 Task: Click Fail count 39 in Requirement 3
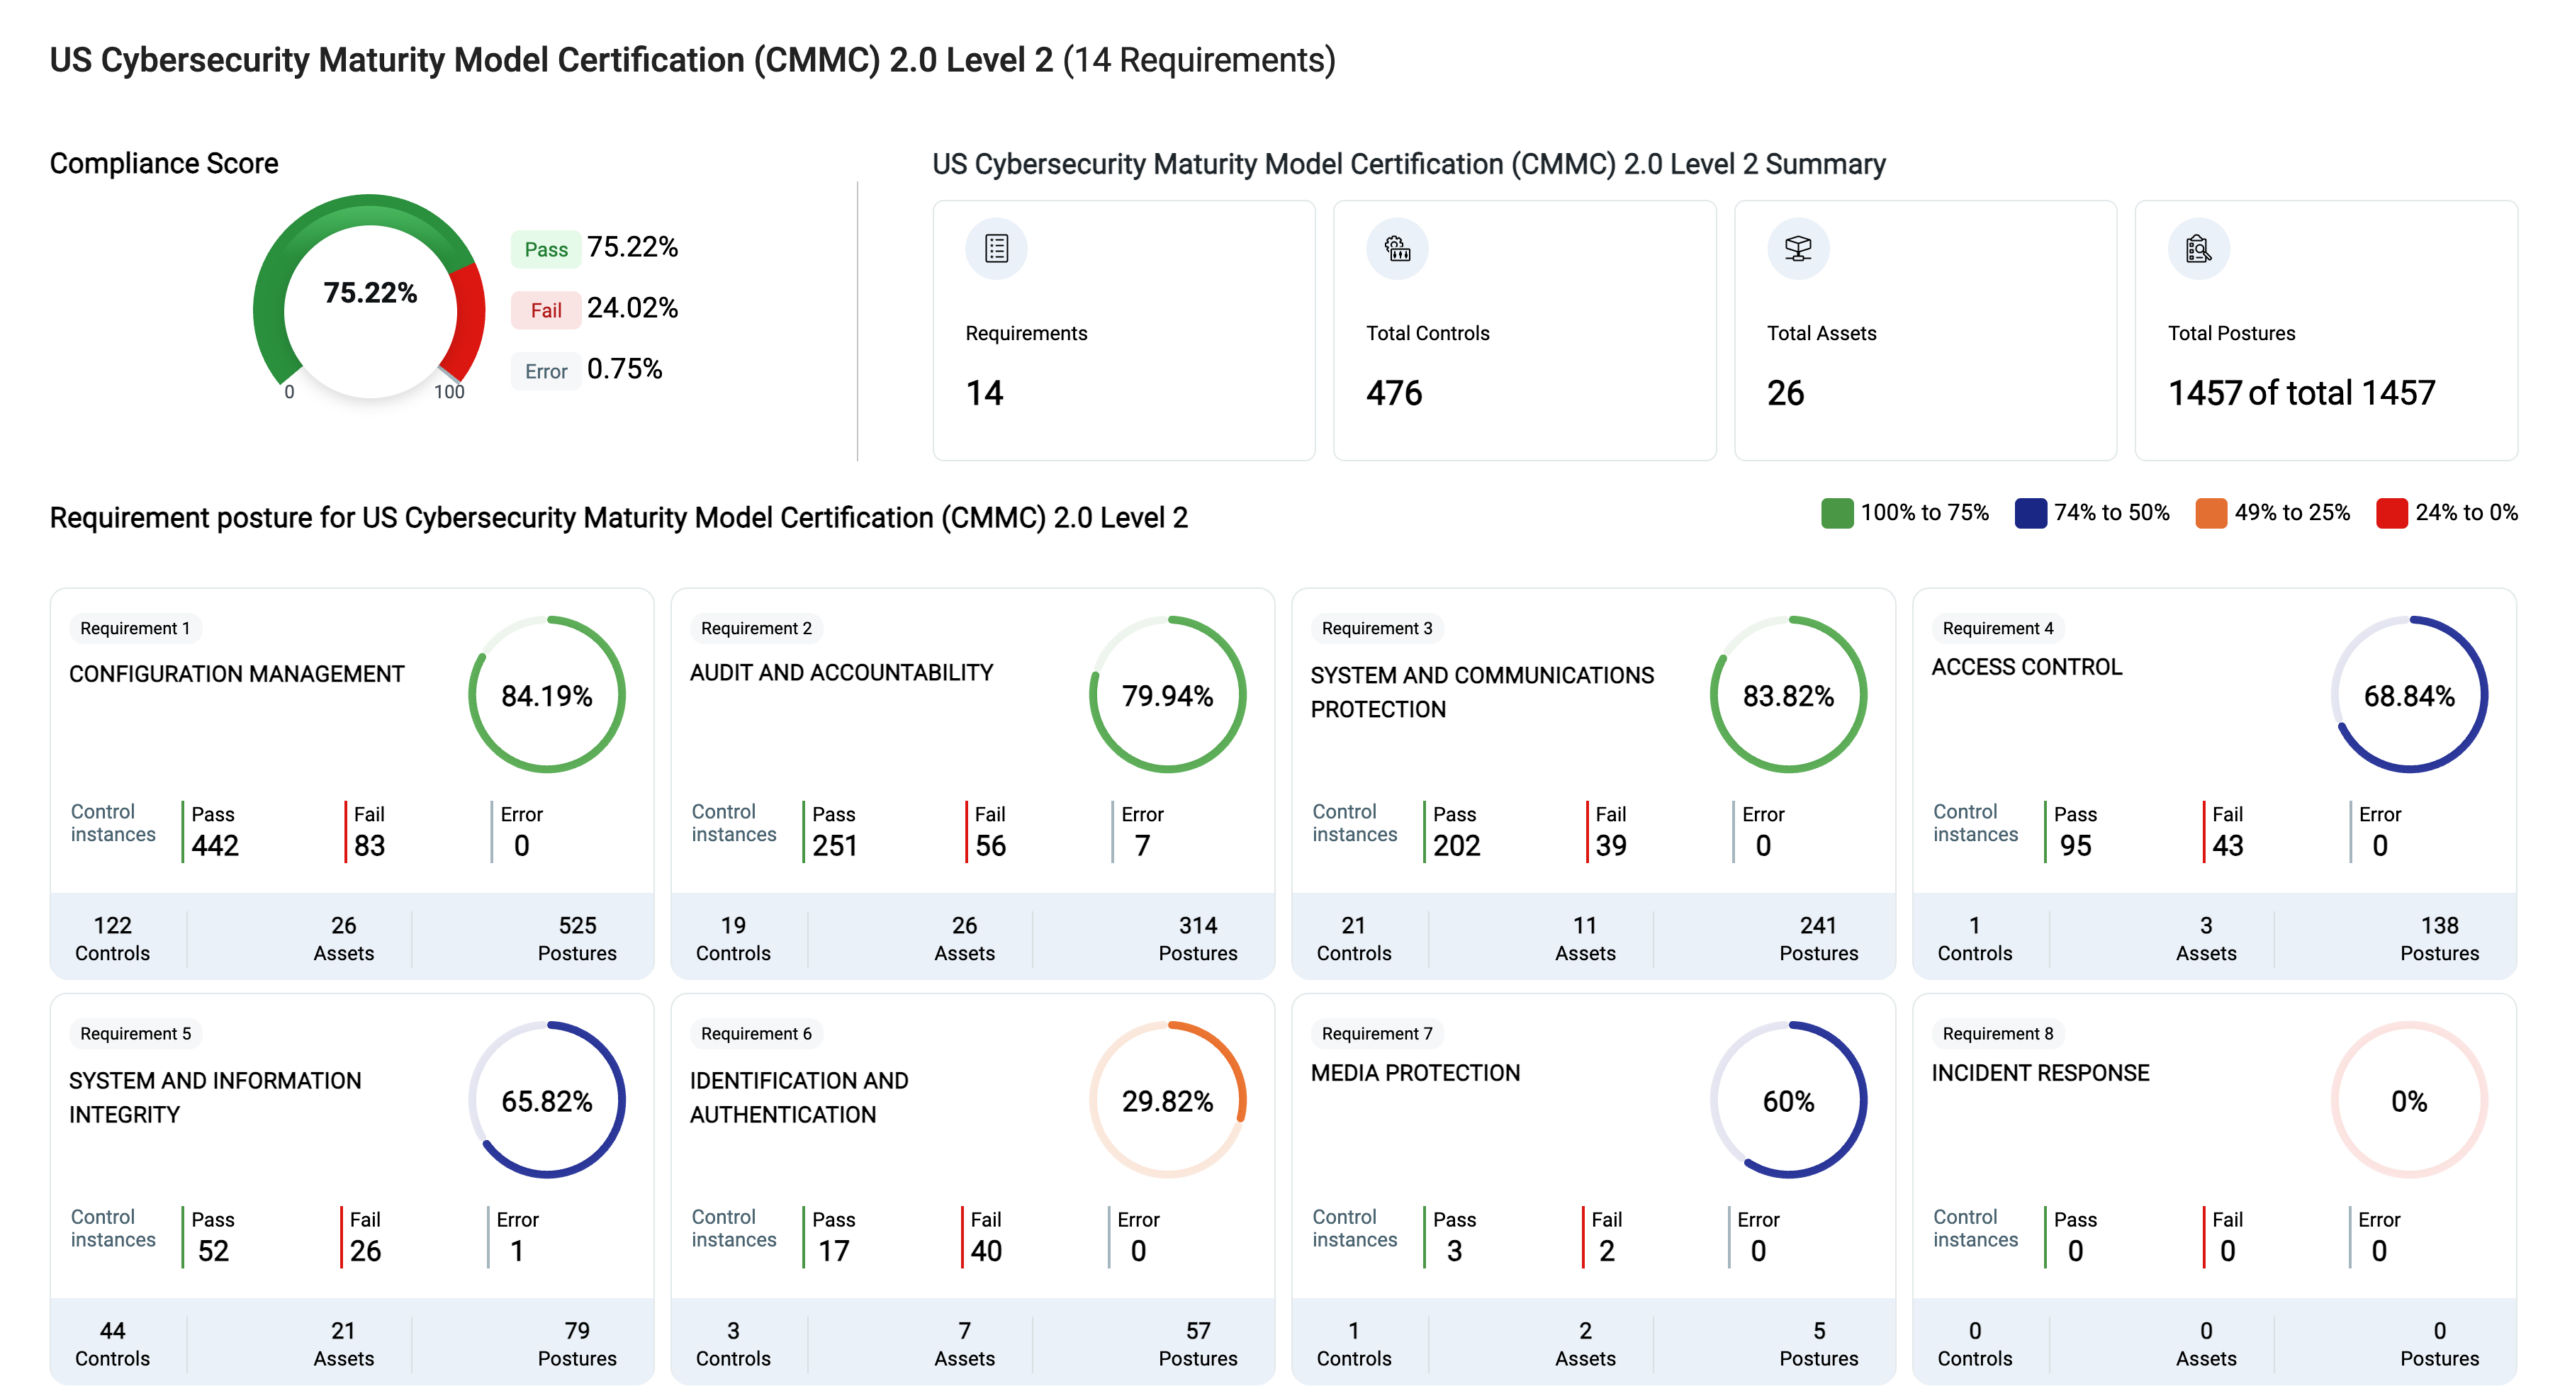[x=1611, y=846]
